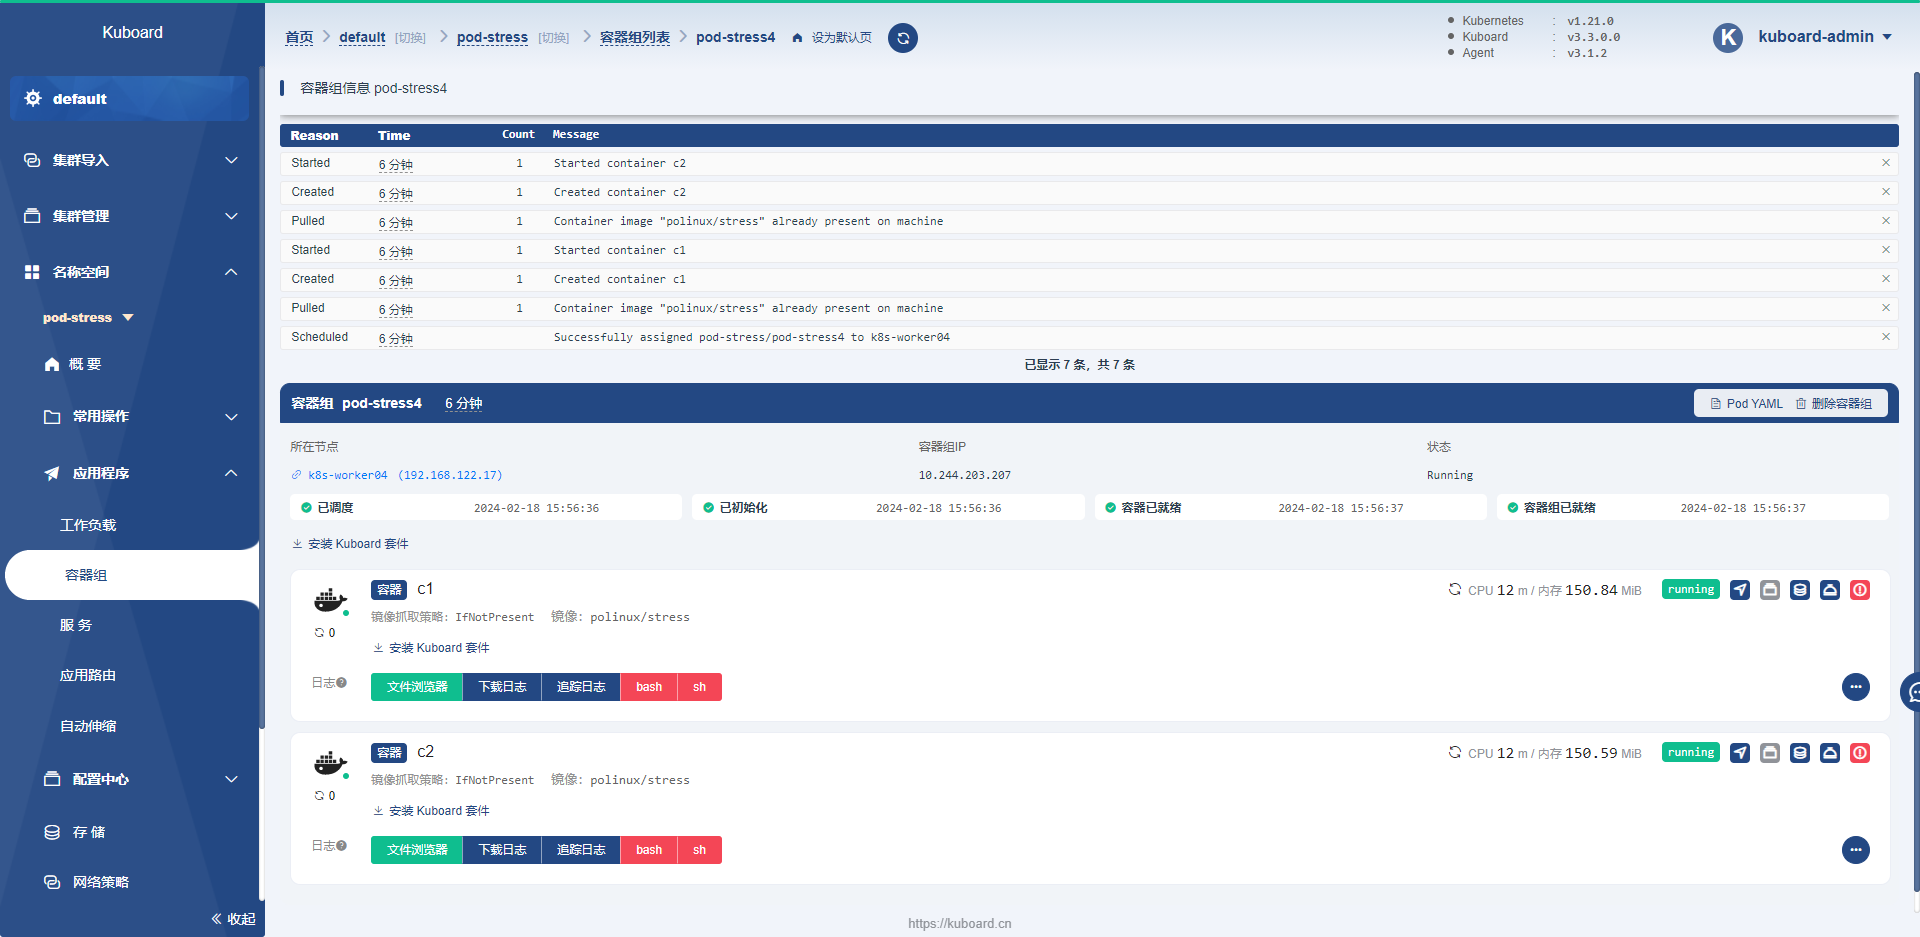Open a bash terminal in c2

649,850
